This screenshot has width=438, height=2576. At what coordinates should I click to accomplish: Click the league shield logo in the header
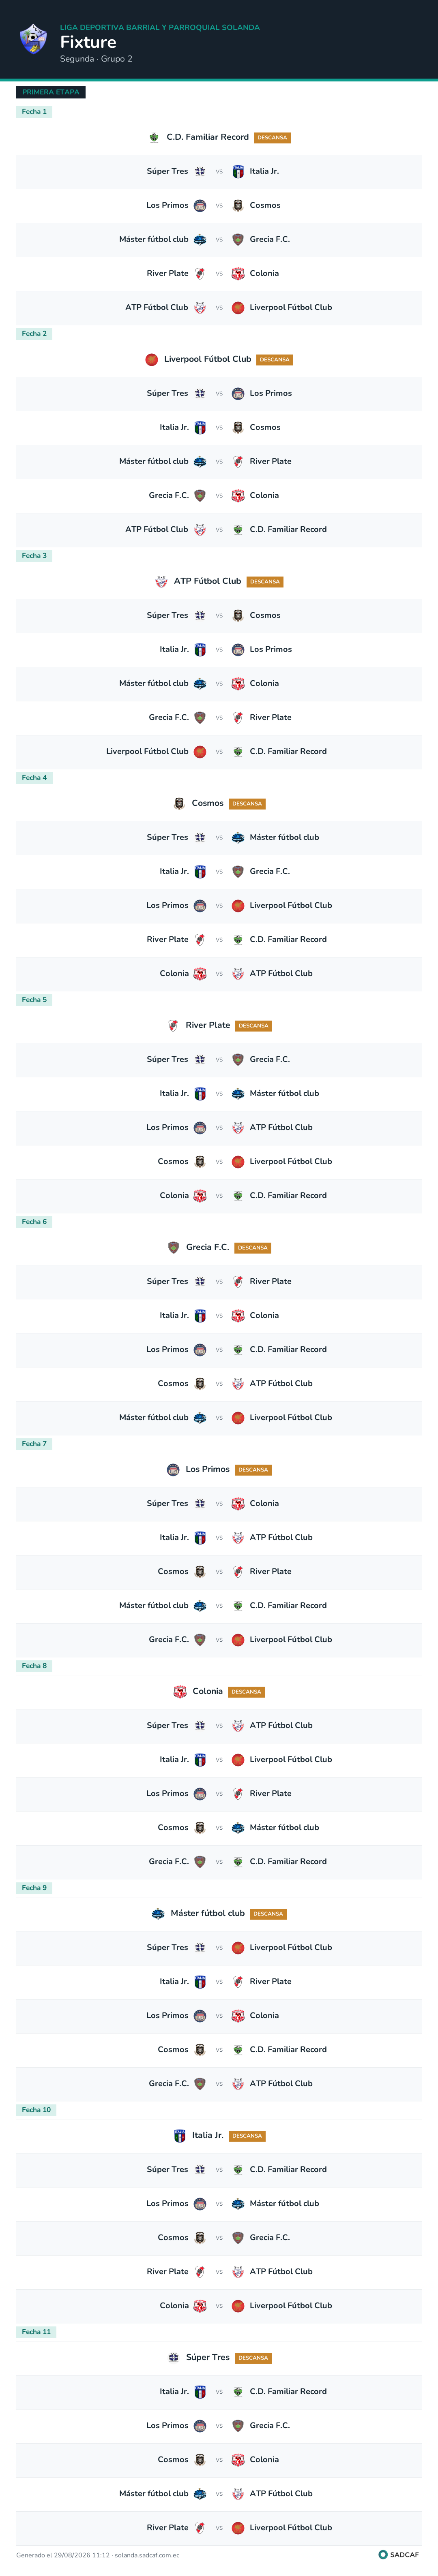[x=33, y=39]
